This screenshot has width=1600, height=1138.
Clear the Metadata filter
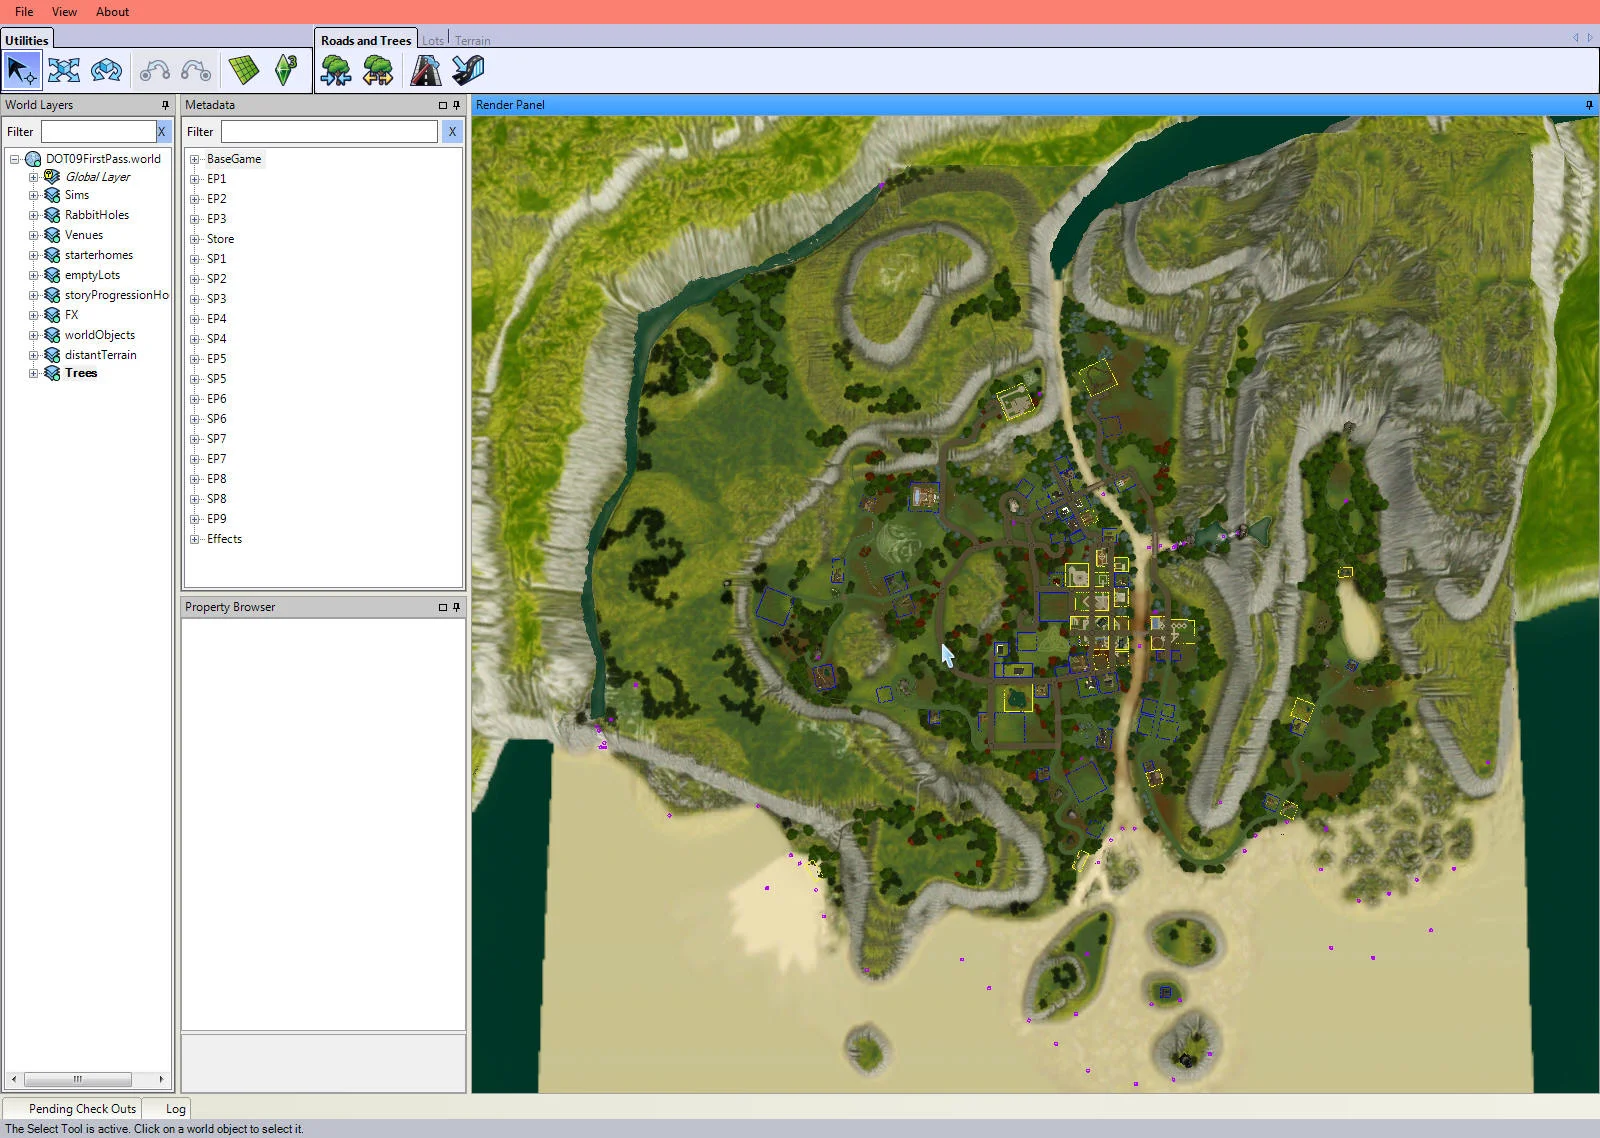pos(452,131)
